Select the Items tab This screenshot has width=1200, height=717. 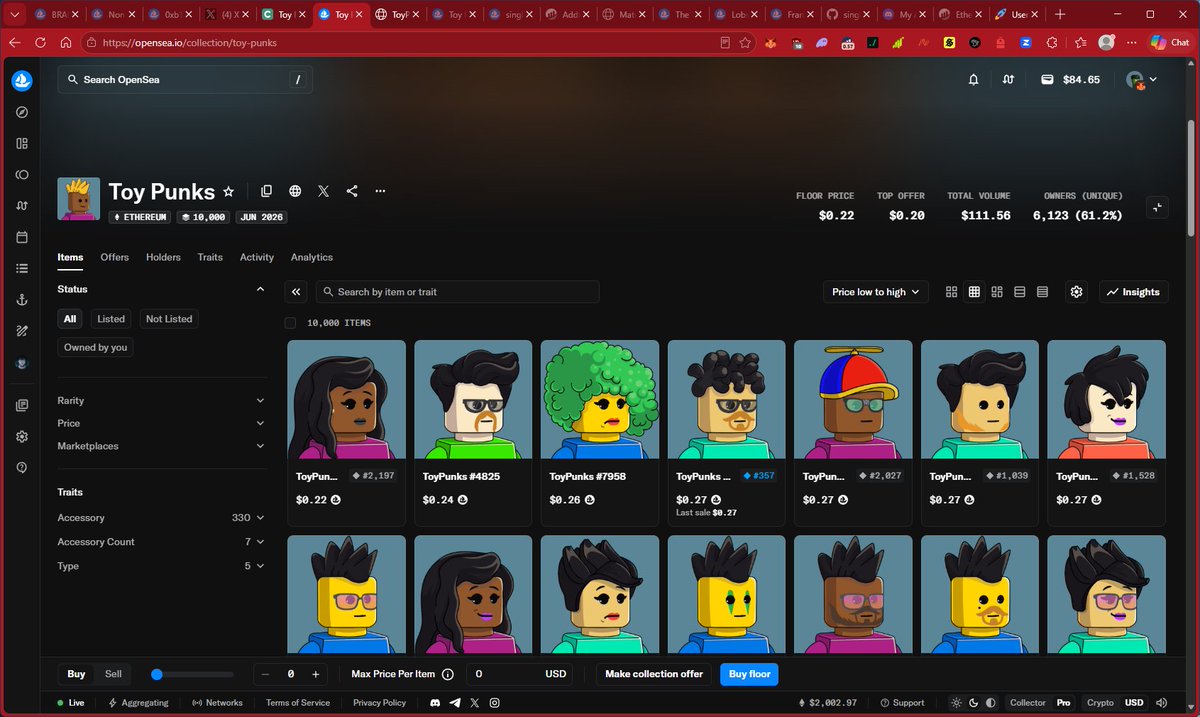[x=70, y=257]
